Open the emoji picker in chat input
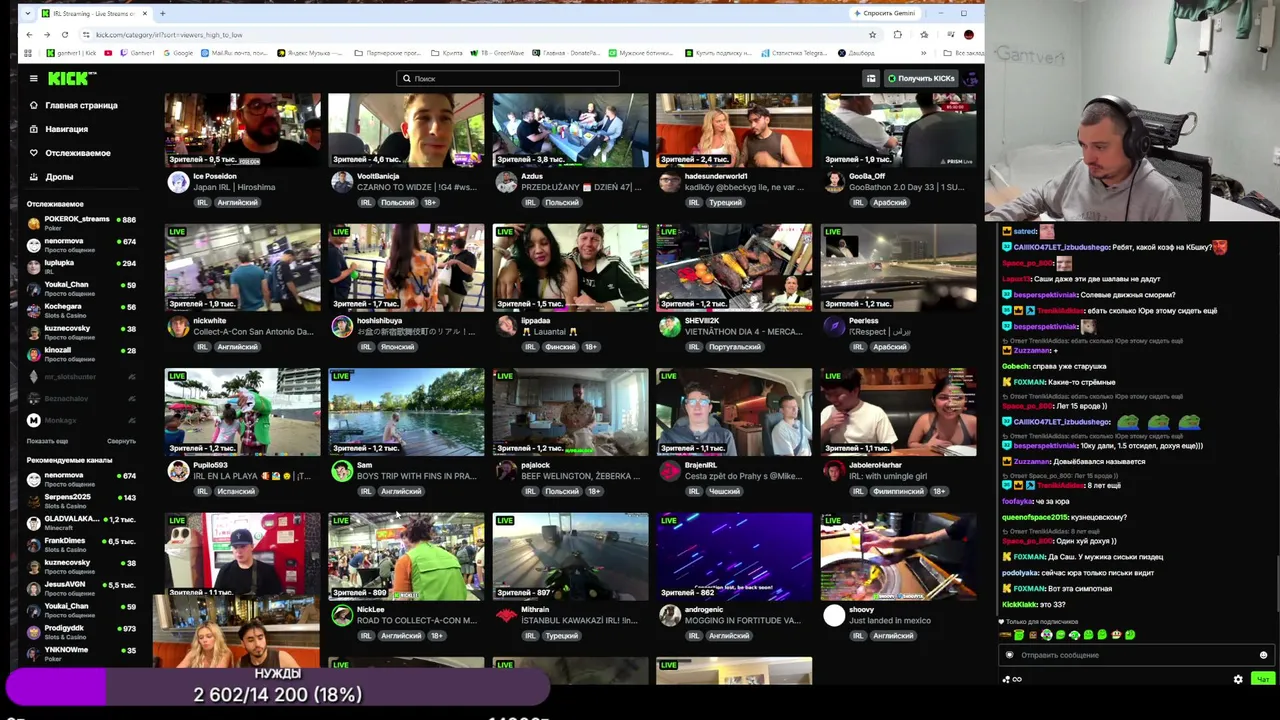This screenshot has width=1280, height=720. tap(1263, 655)
